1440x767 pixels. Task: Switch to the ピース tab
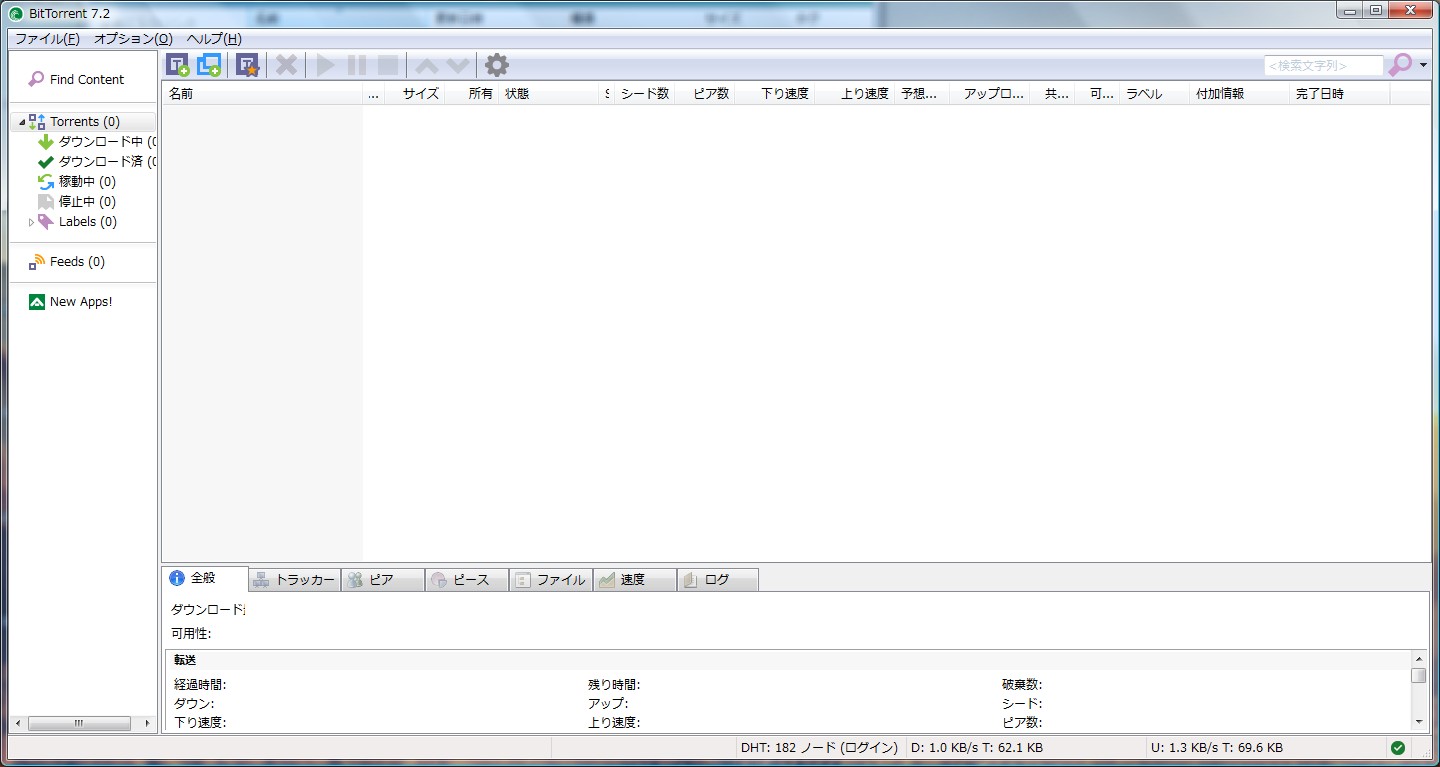click(x=467, y=580)
